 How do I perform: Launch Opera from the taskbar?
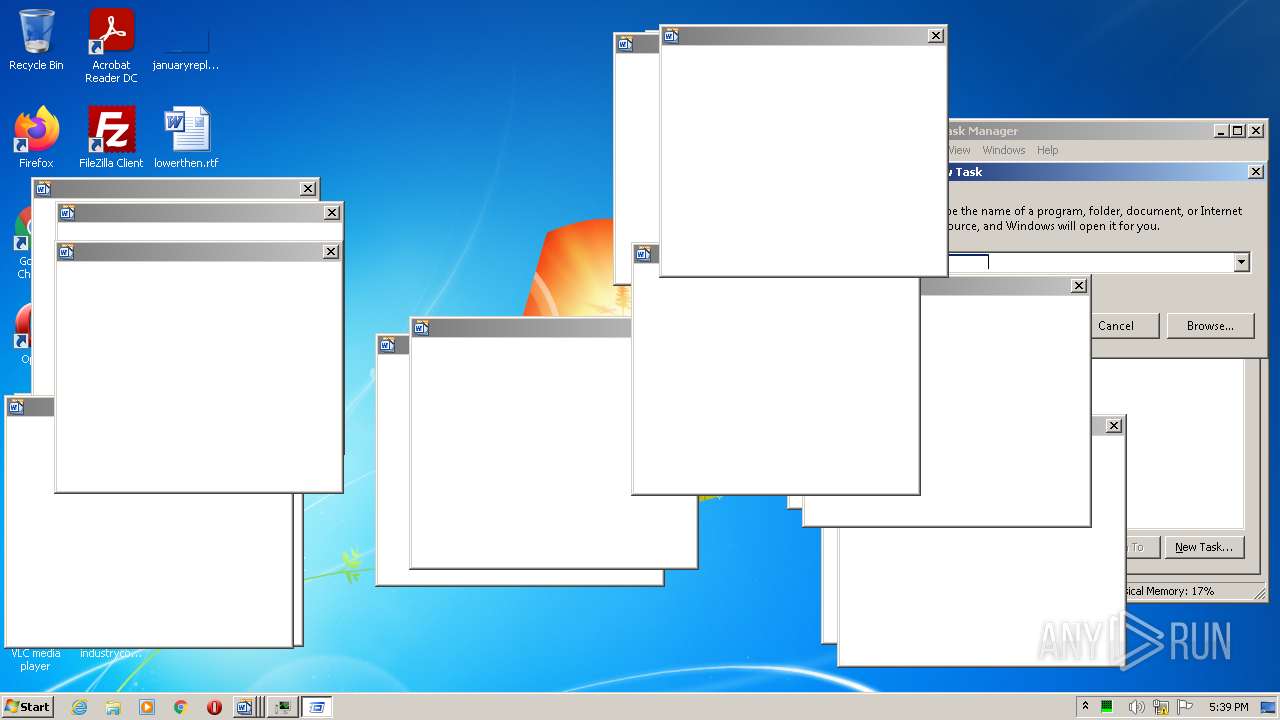tap(214, 707)
